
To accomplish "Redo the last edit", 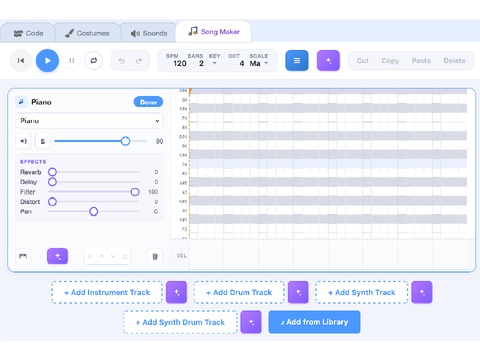I will (x=139, y=61).
